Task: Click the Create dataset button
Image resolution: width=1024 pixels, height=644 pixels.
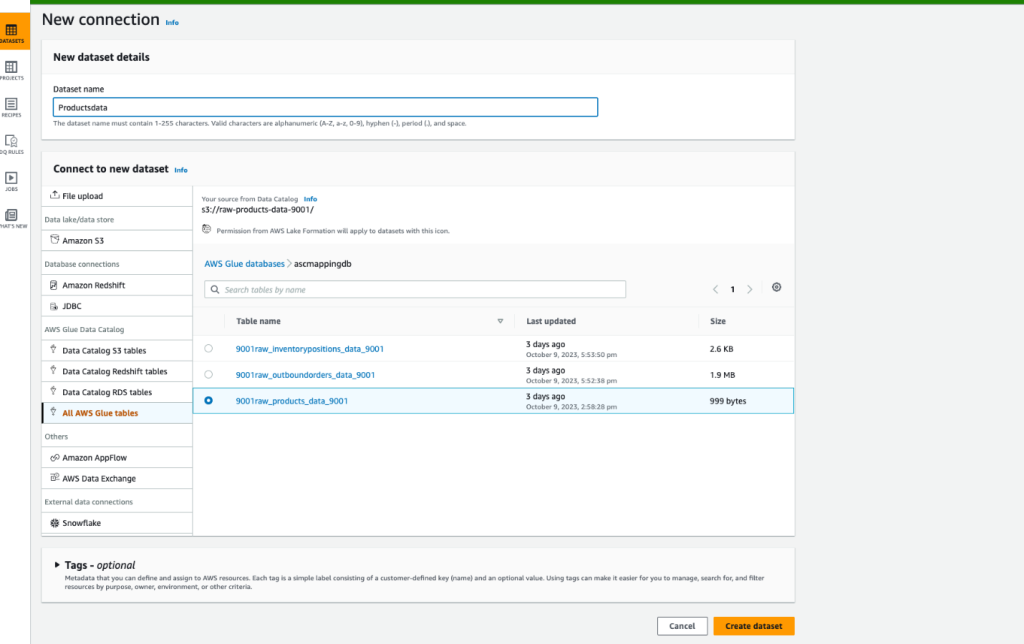Action: tap(753, 625)
